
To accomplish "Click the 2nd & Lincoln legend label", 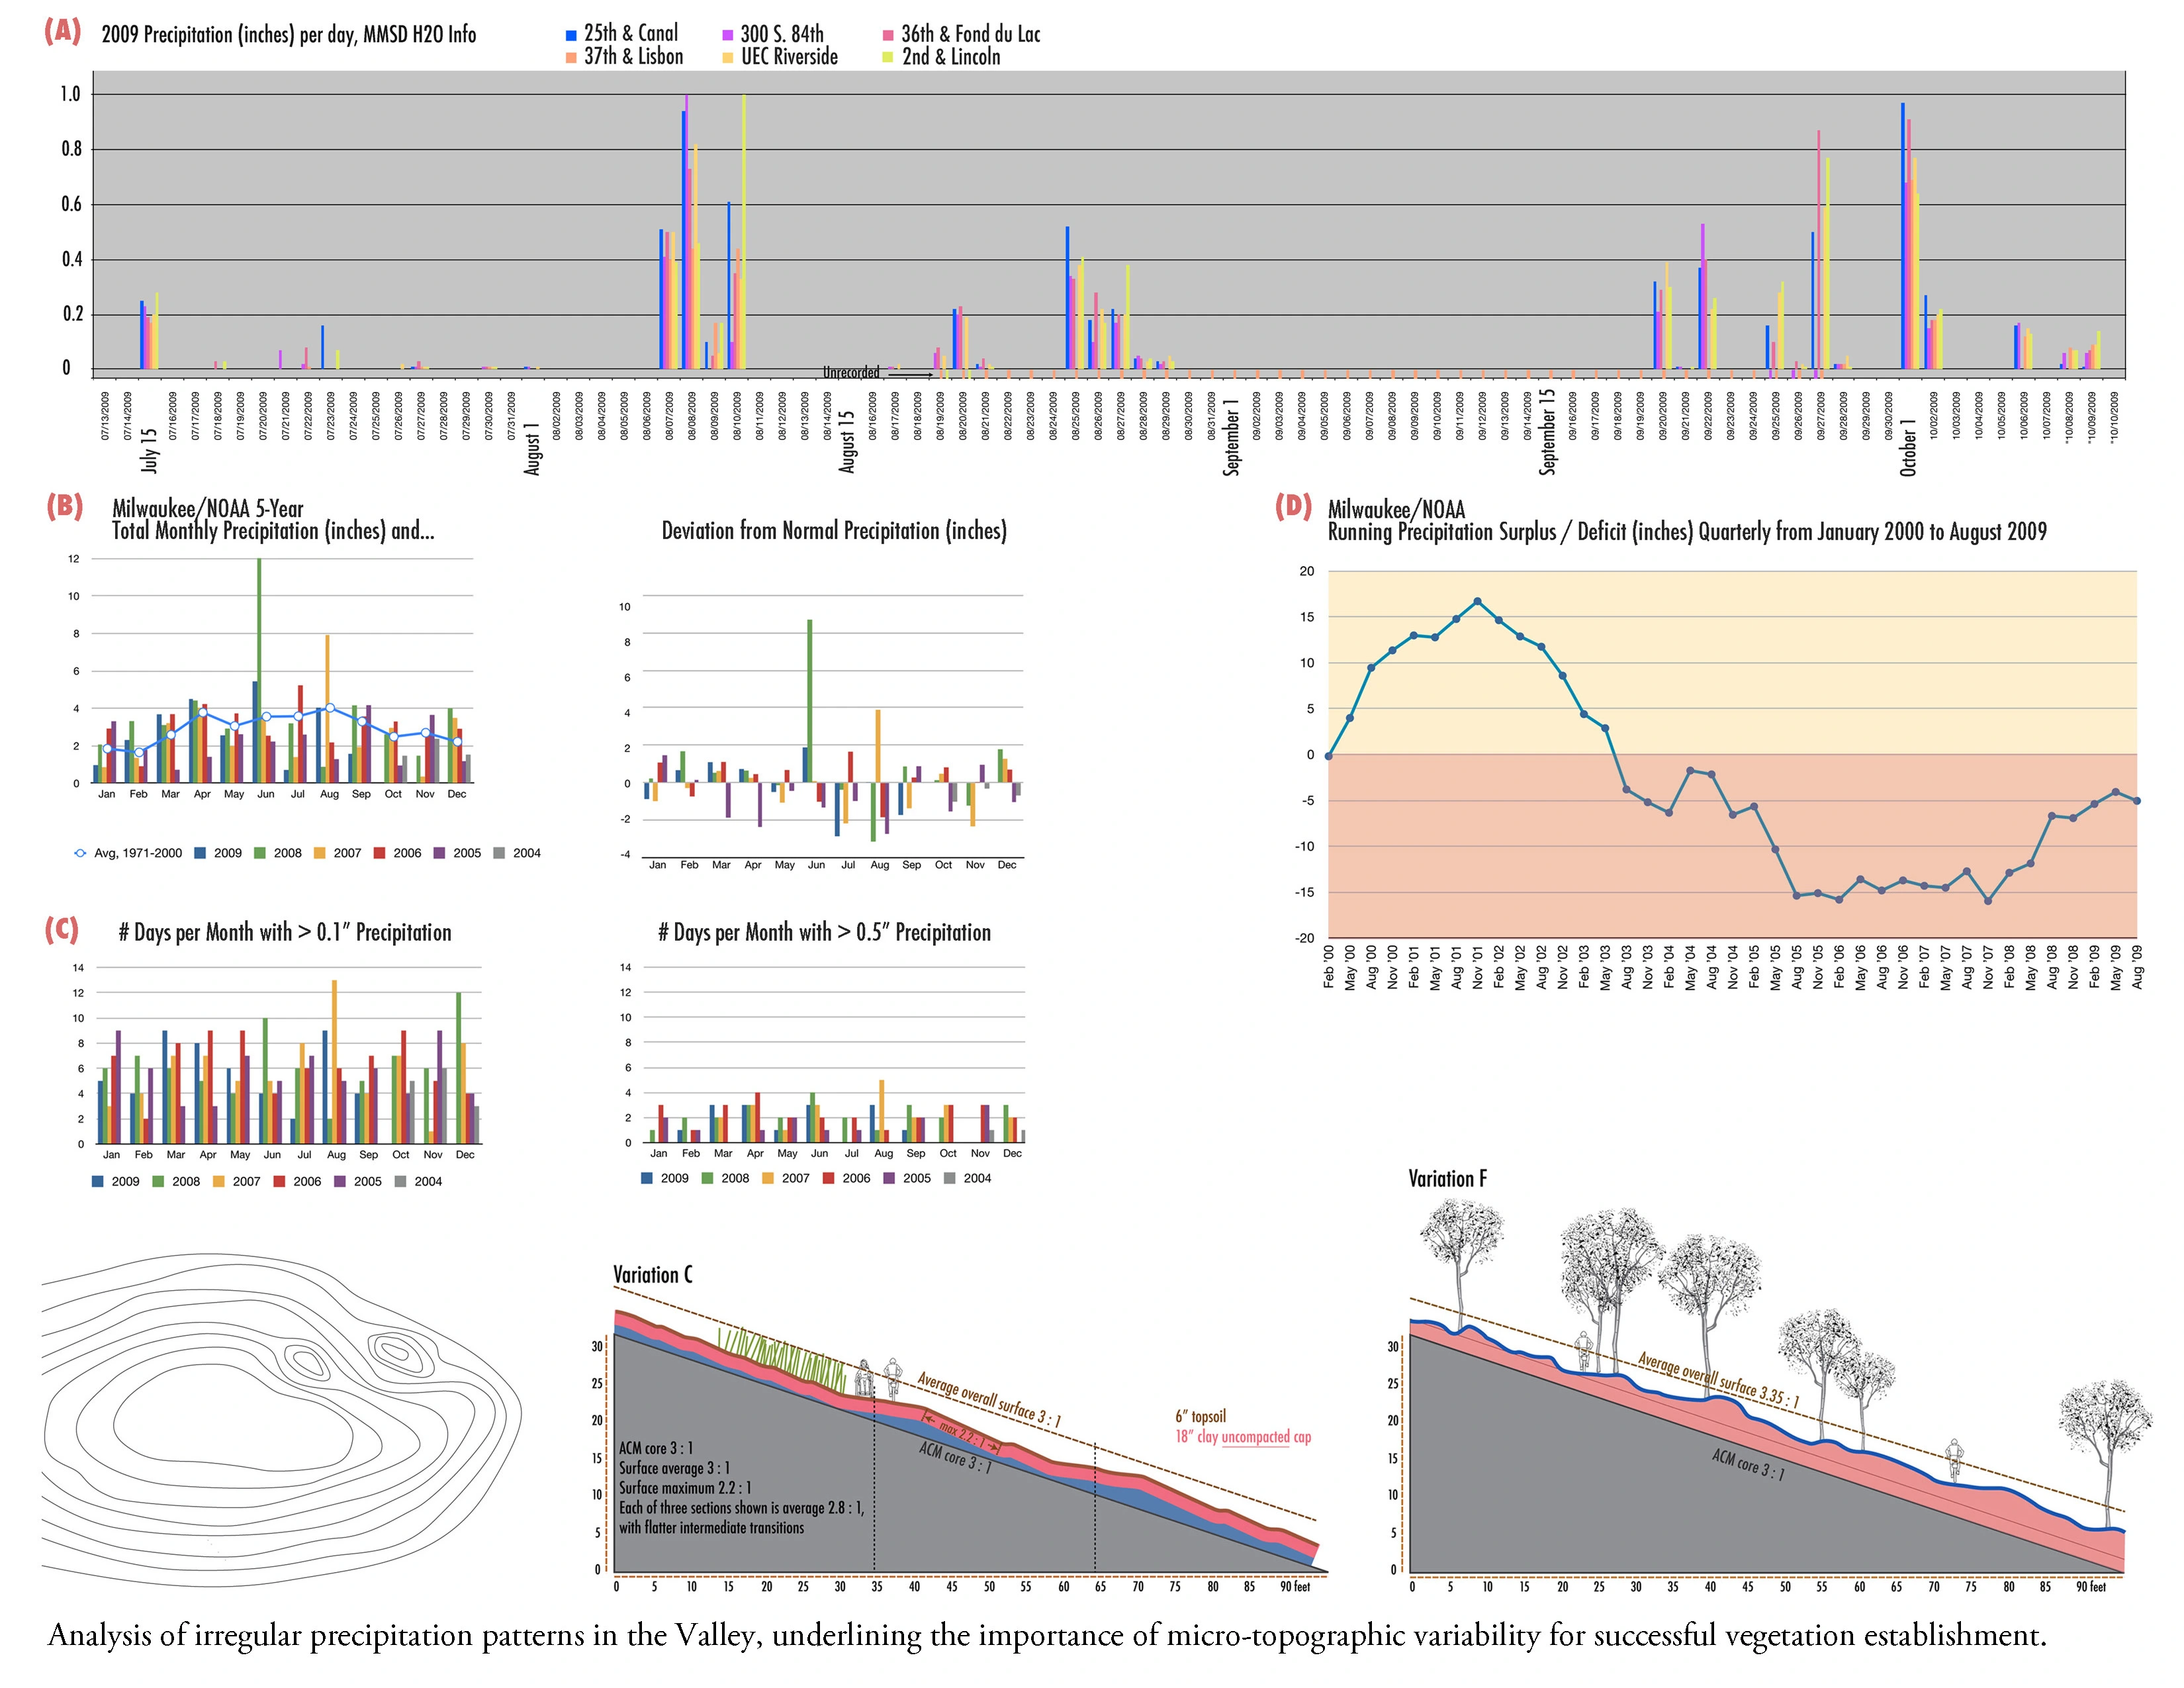I will click(x=951, y=57).
